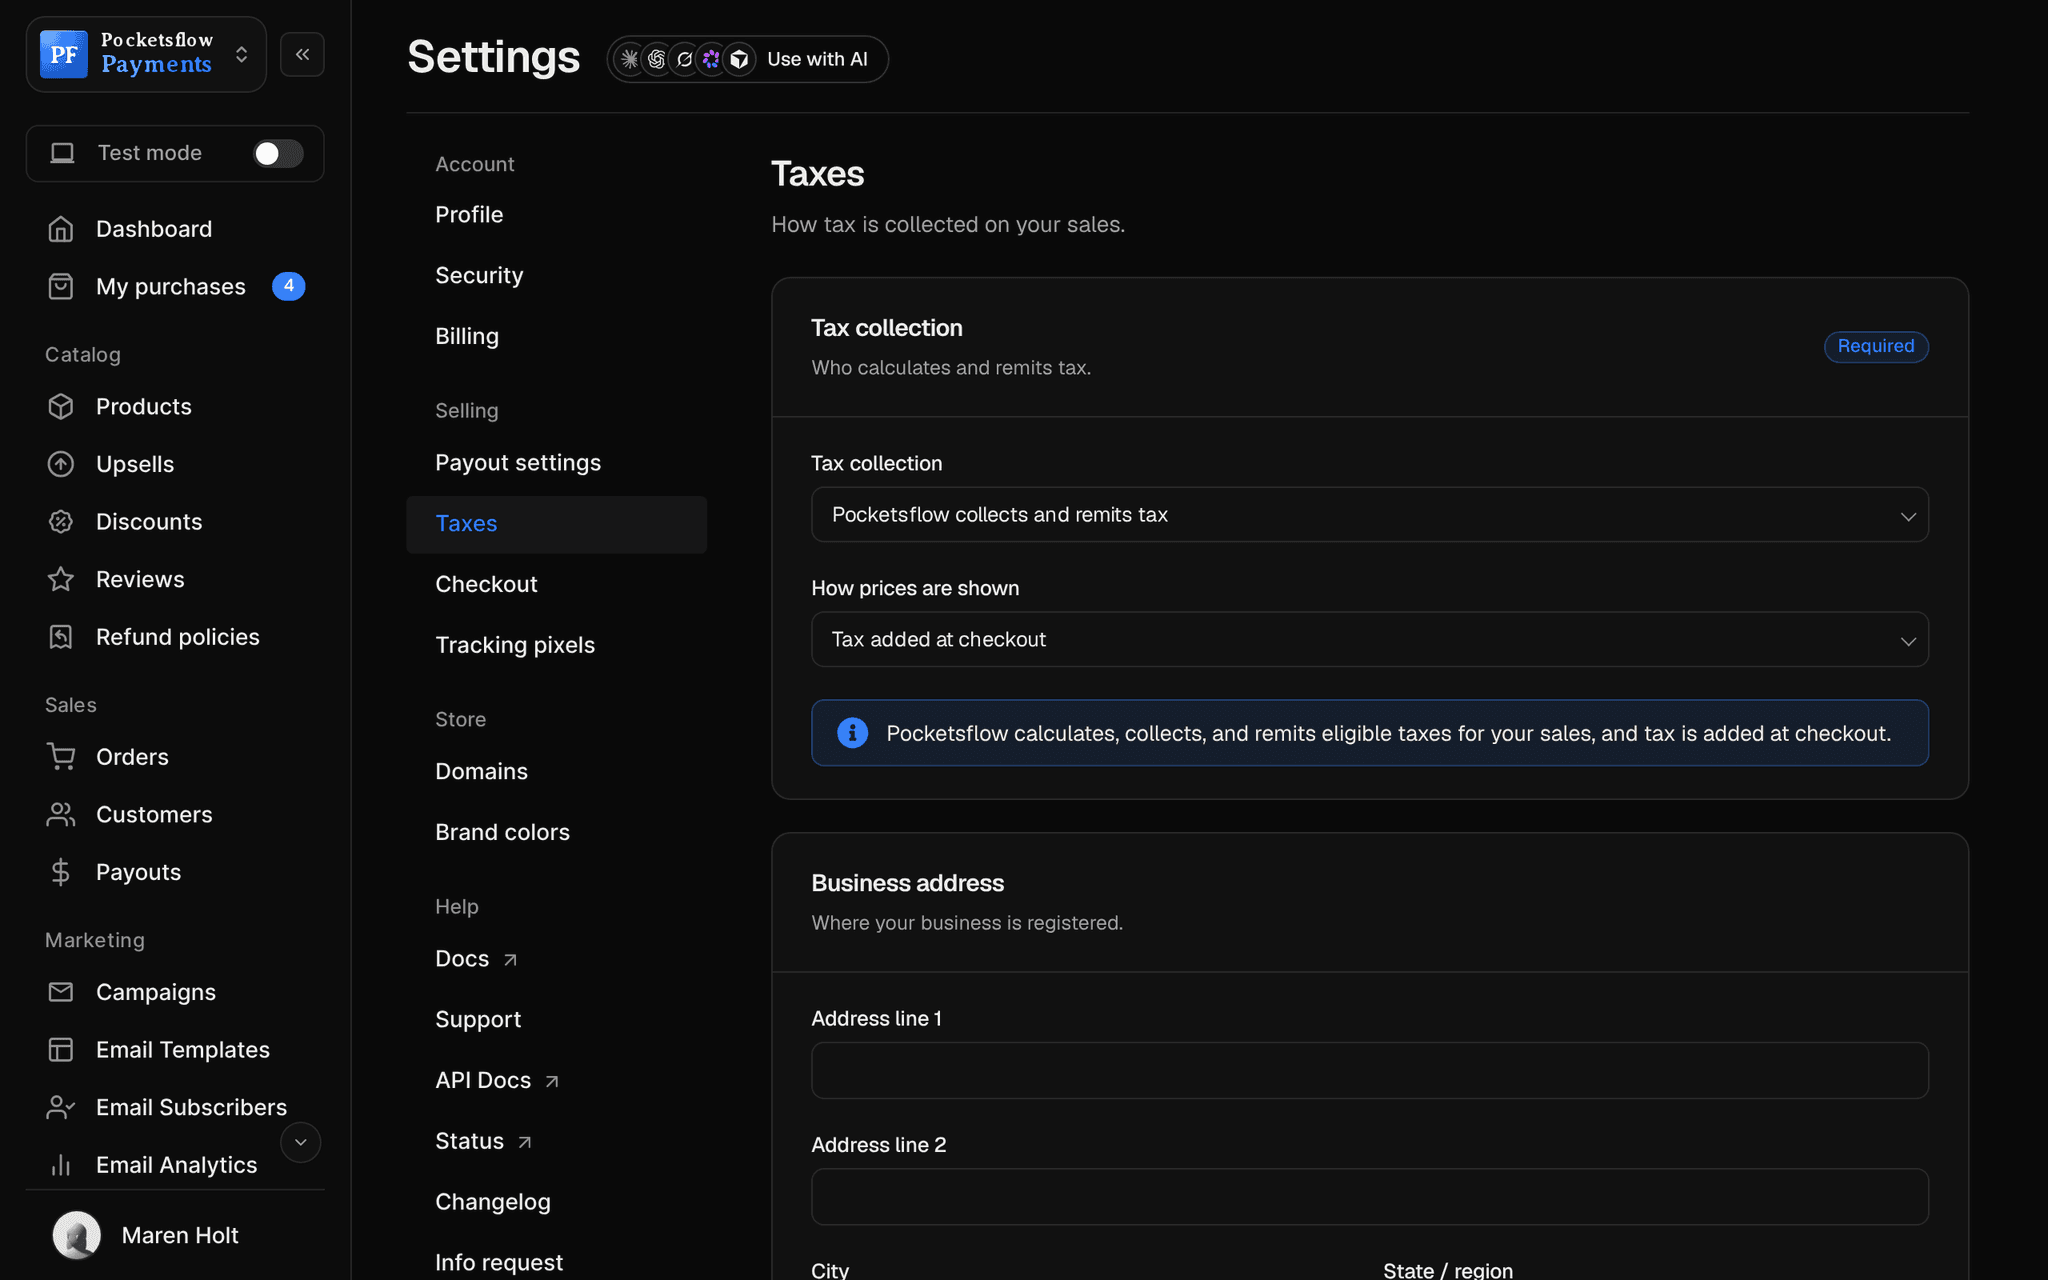Click the Discounts percent badge icon

(61, 522)
